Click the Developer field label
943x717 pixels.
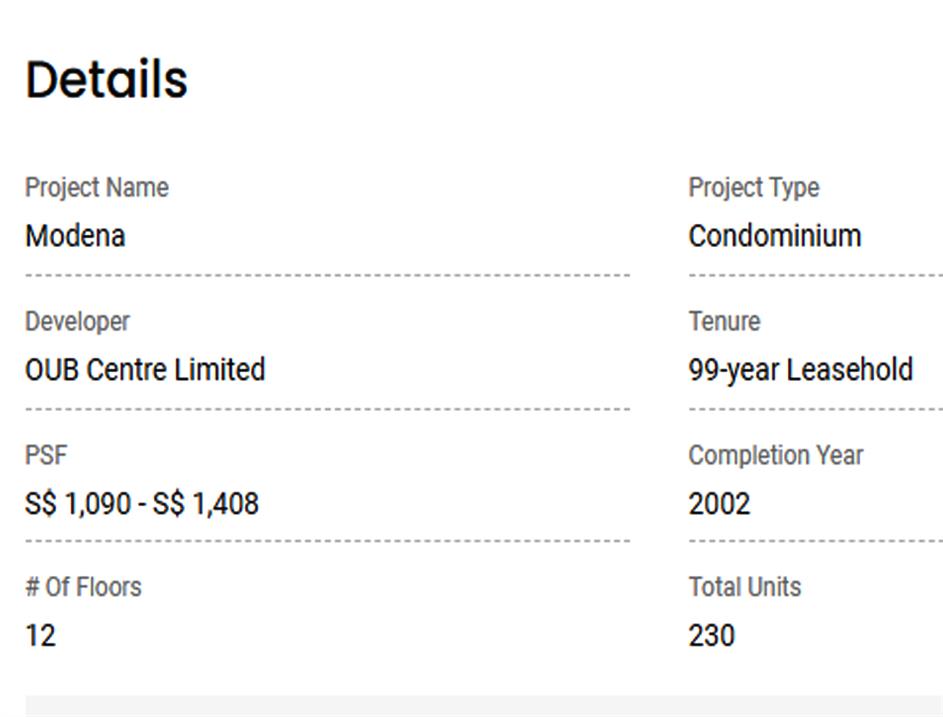click(77, 322)
